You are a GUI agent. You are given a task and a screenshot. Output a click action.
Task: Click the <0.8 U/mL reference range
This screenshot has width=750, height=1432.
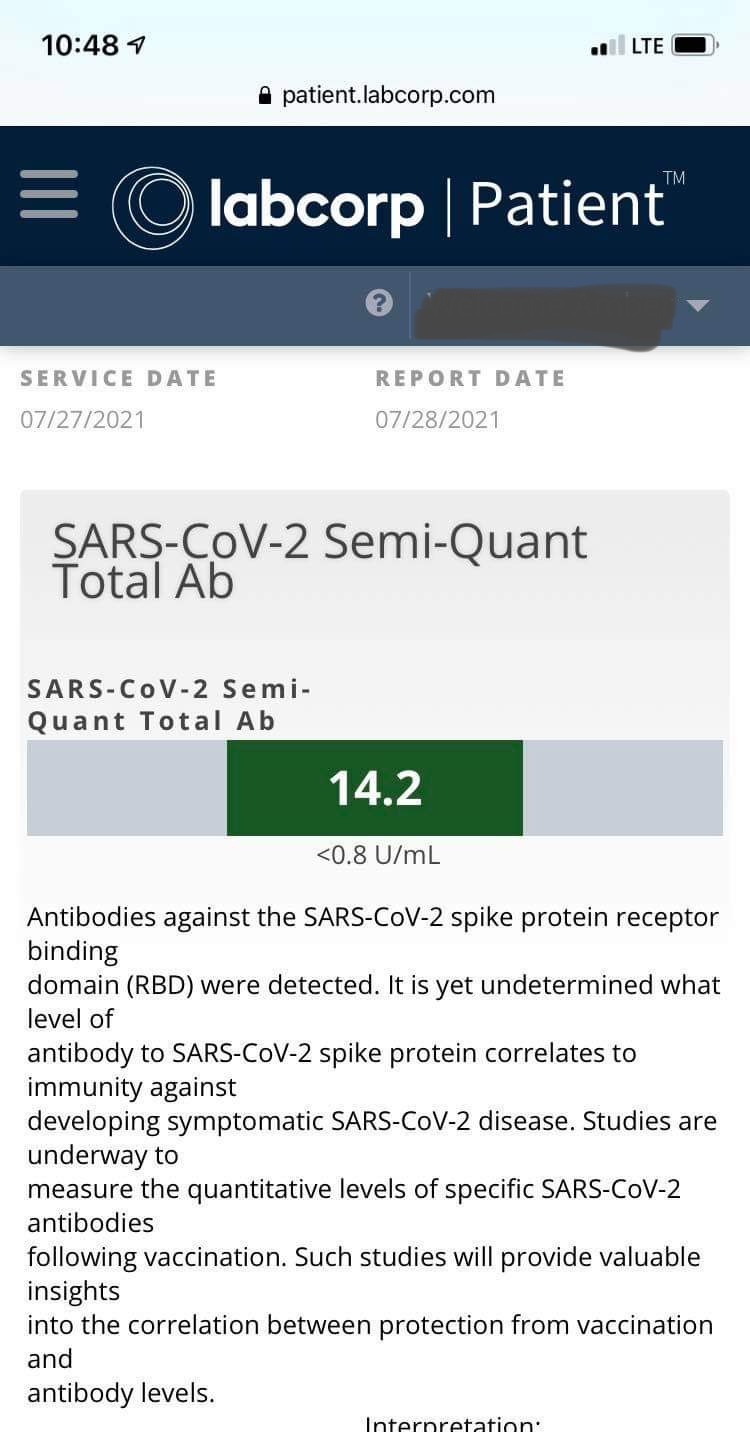pos(378,855)
